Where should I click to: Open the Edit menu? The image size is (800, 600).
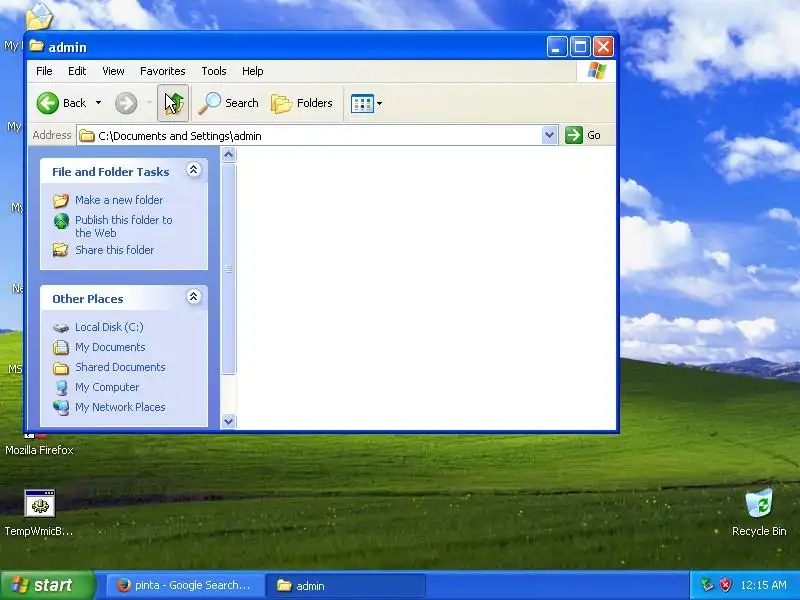[77, 71]
